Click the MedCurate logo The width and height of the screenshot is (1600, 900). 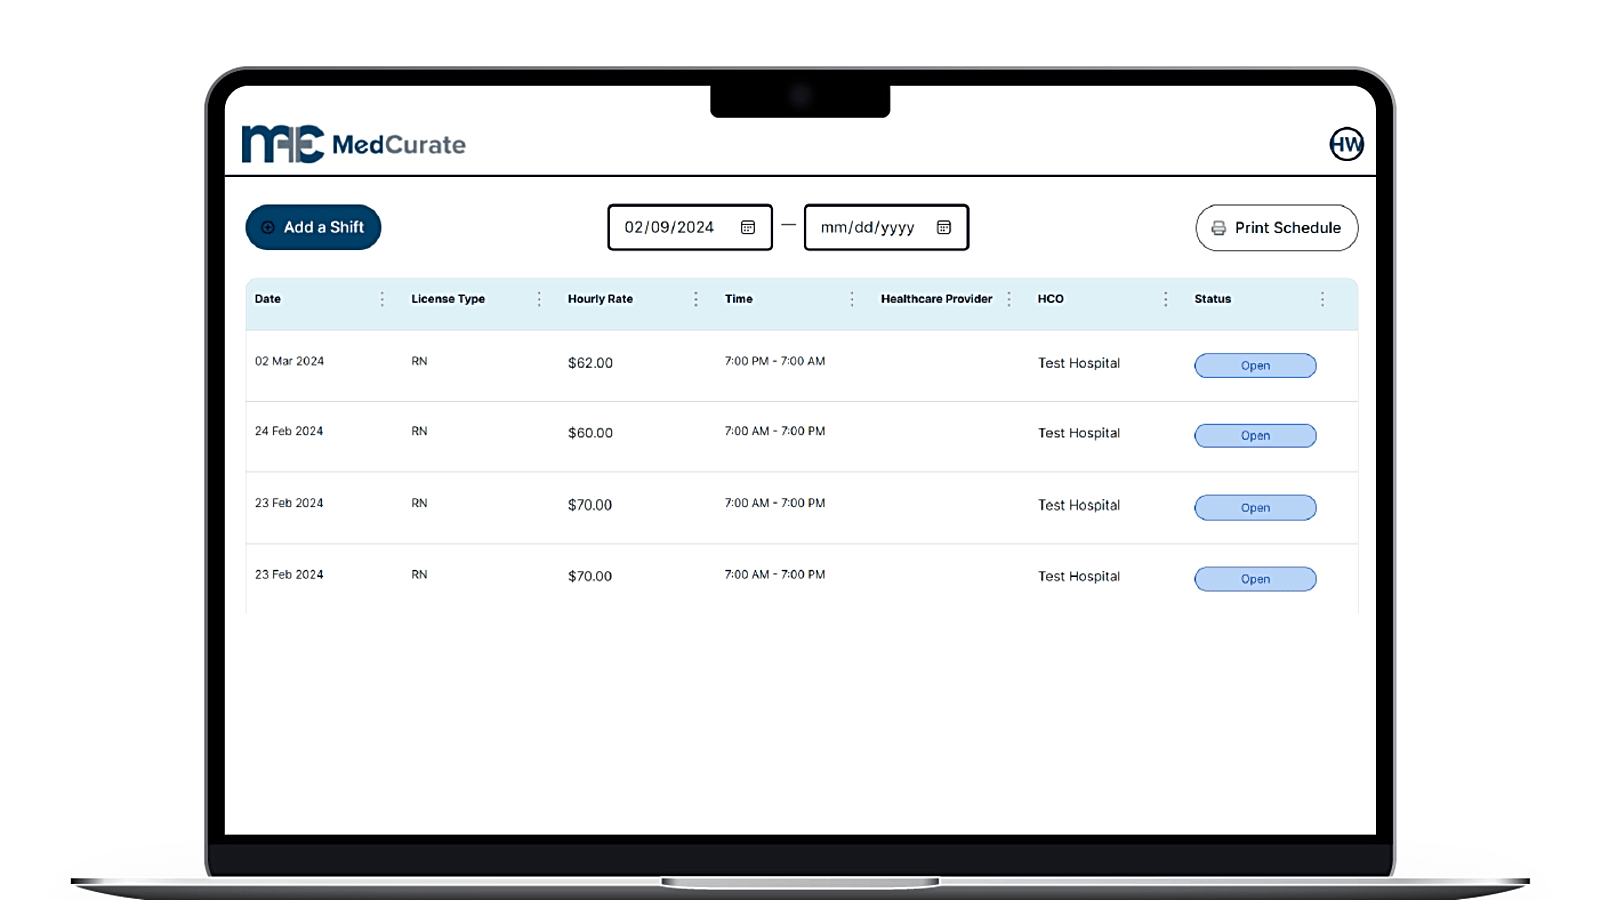click(x=353, y=144)
